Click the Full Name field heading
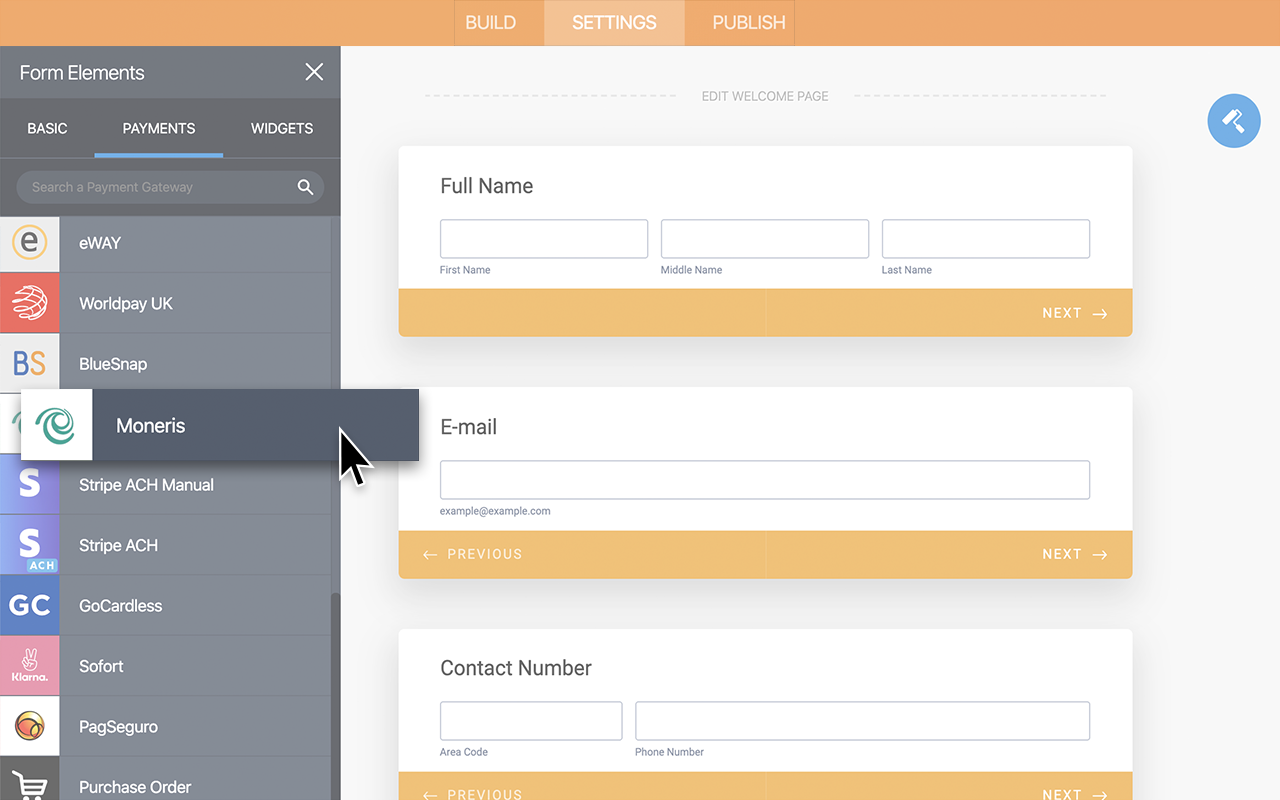1280x800 pixels. [x=486, y=186]
